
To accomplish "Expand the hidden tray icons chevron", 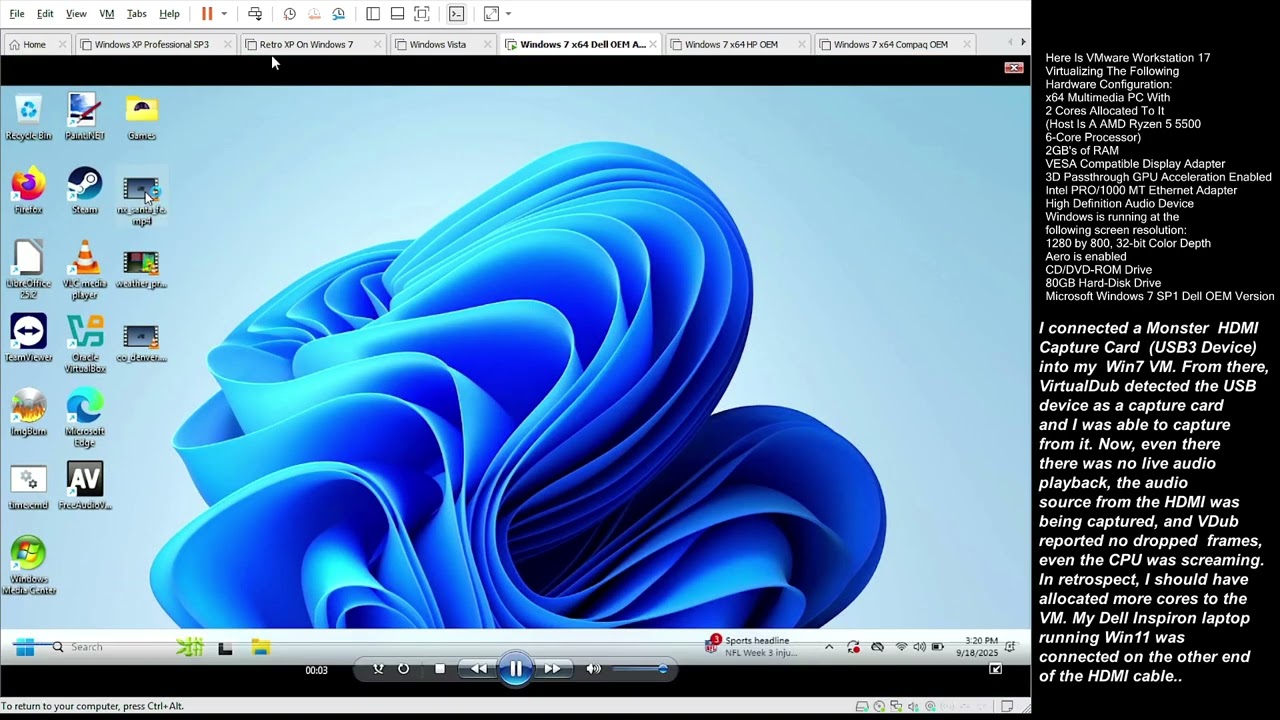I will [829, 647].
